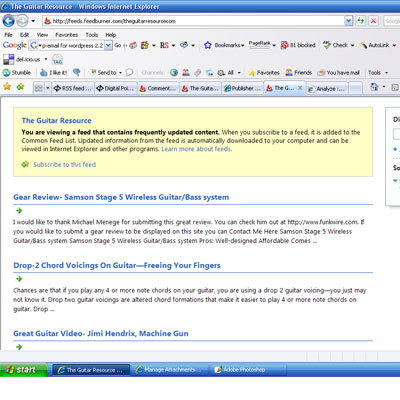Image resolution: width=400 pixels, height=400 pixels.
Task: Click the Go button on Google toolbar
Action: (x=118, y=45)
